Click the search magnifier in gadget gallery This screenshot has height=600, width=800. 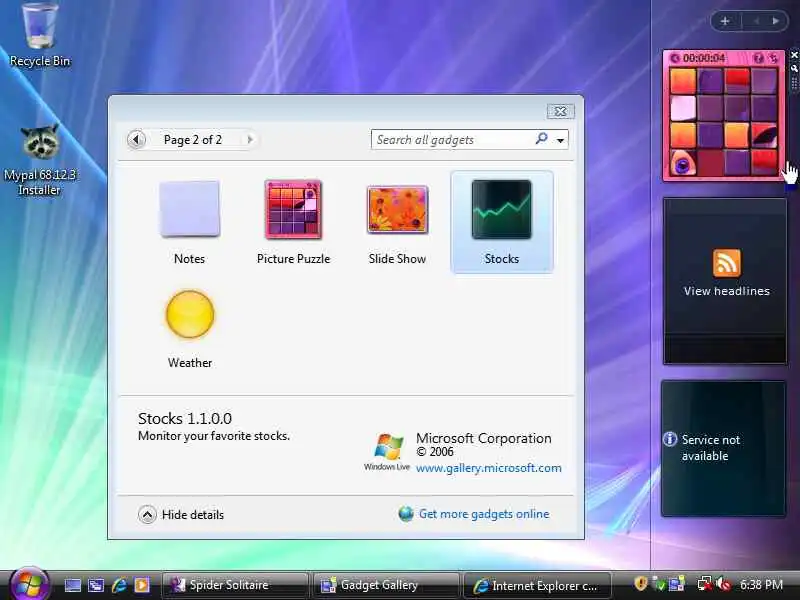541,139
